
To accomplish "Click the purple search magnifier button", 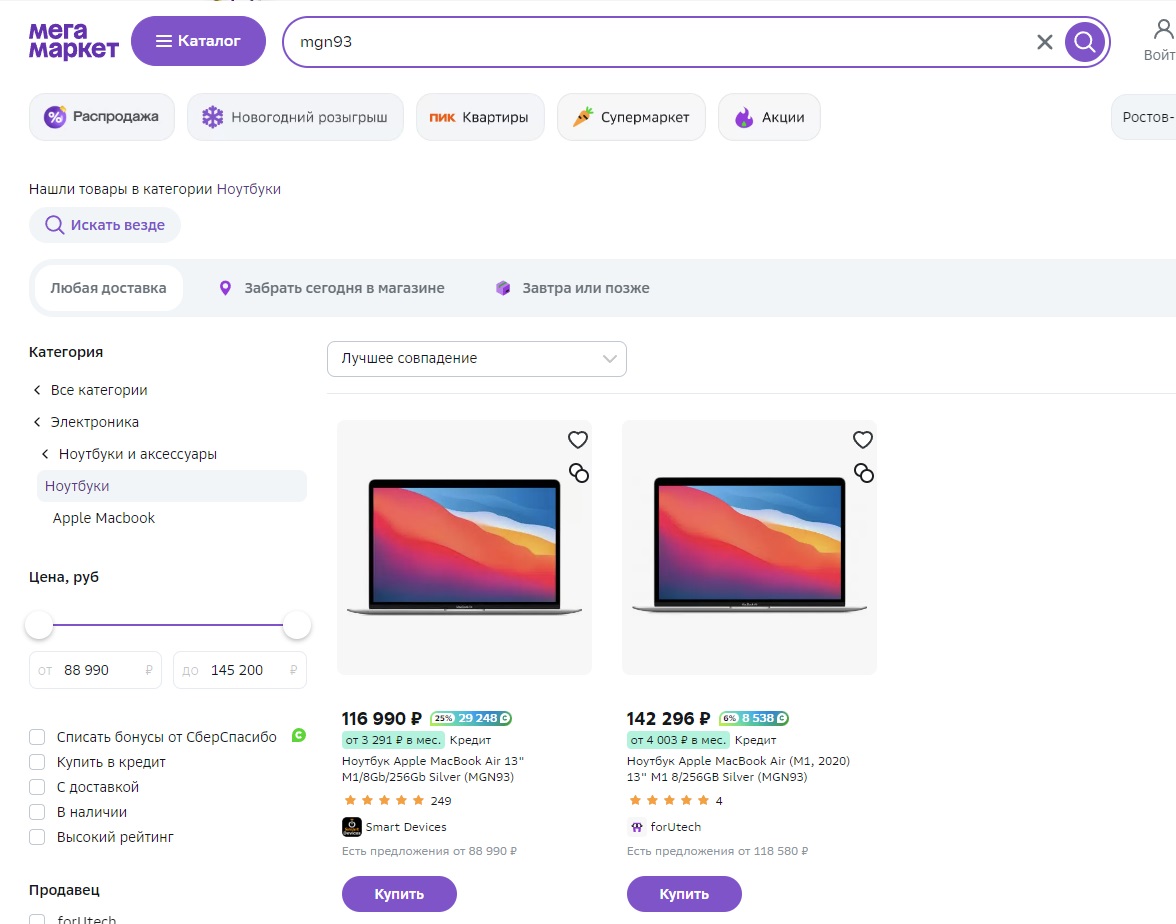I will pyautogui.click(x=1085, y=42).
